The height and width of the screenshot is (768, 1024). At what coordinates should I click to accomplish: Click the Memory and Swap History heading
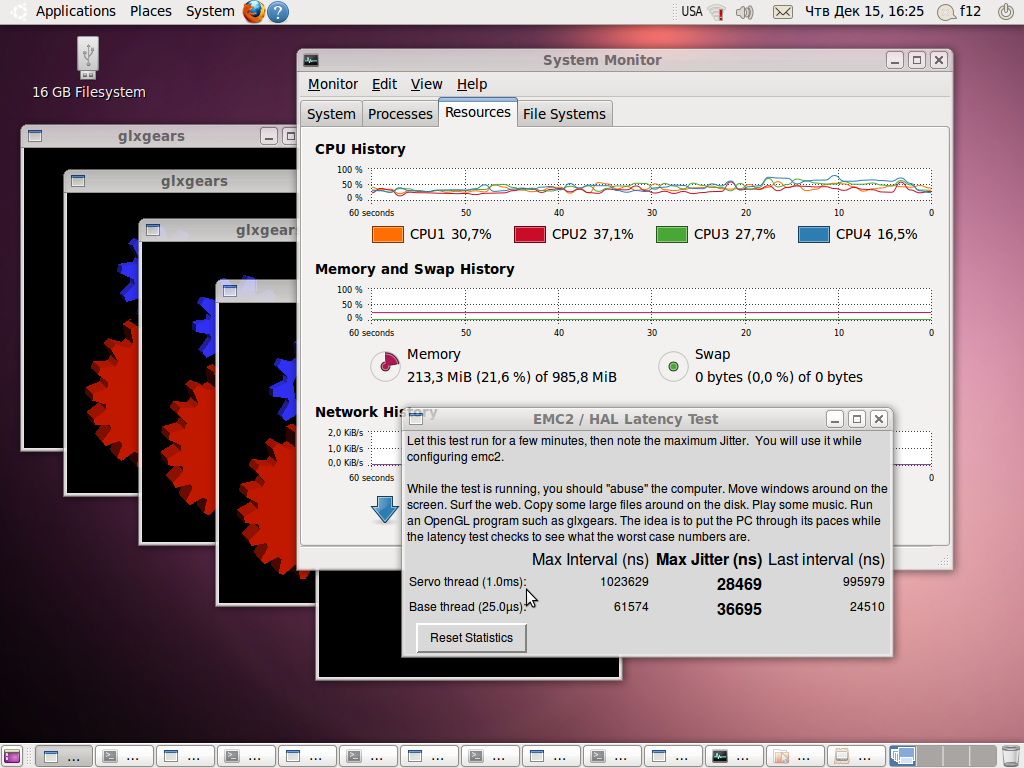[415, 269]
